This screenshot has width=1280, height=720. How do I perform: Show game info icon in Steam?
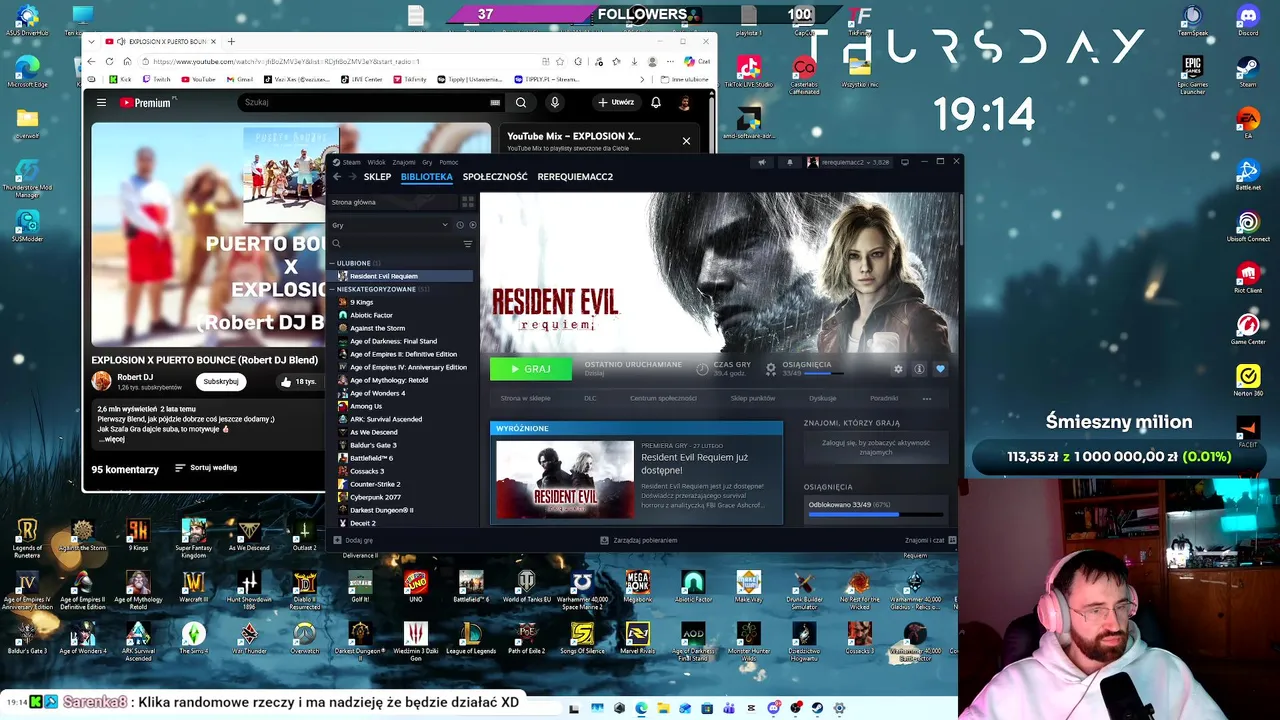[x=919, y=369]
